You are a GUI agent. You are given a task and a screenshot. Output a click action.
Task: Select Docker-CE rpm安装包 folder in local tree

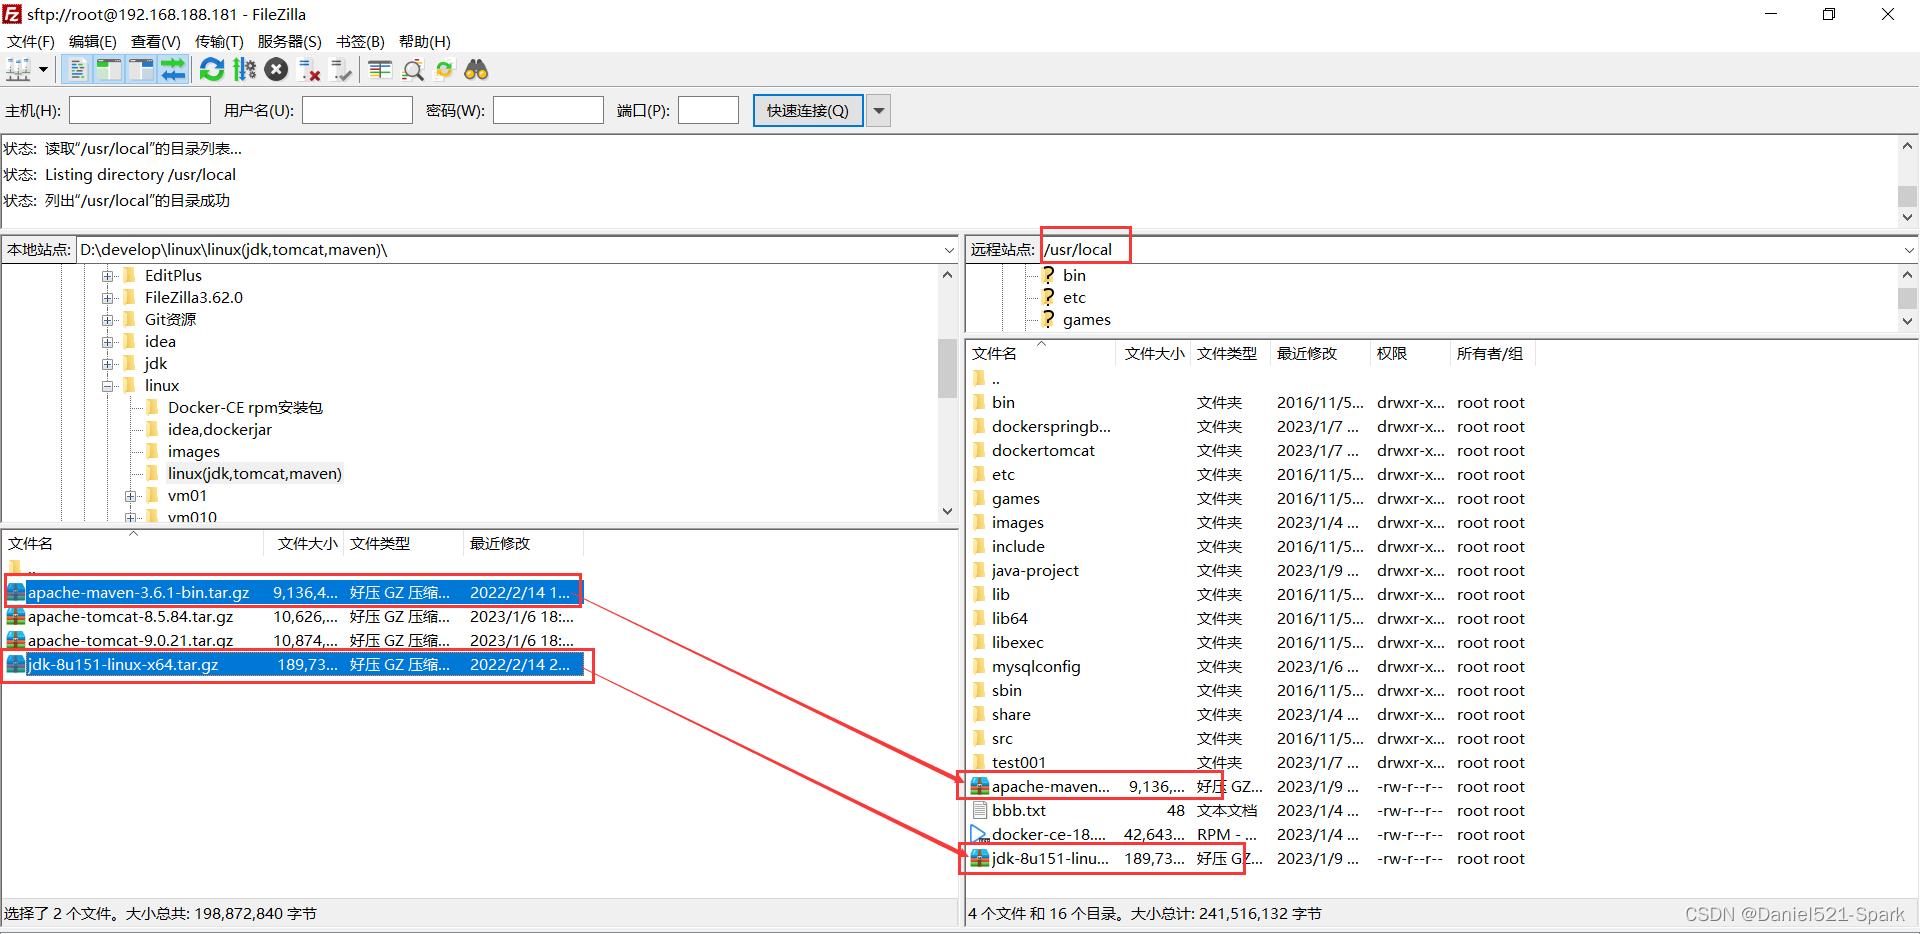[245, 408]
